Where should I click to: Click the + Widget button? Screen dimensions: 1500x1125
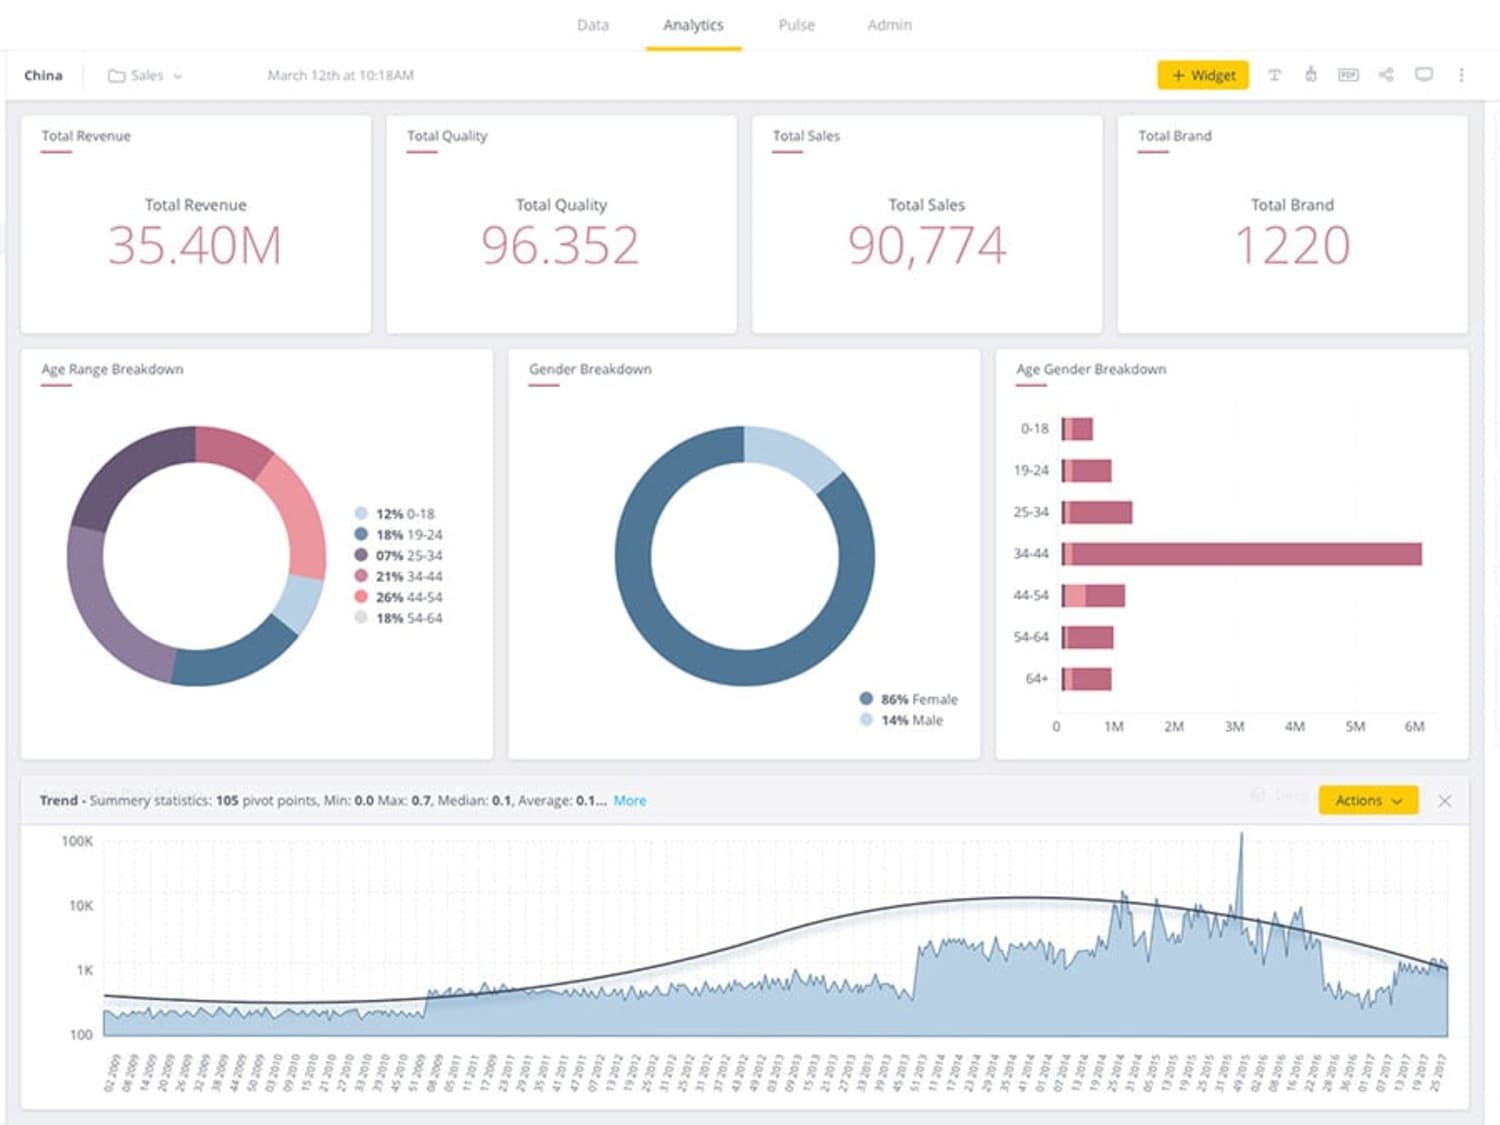click(1203, 75)
